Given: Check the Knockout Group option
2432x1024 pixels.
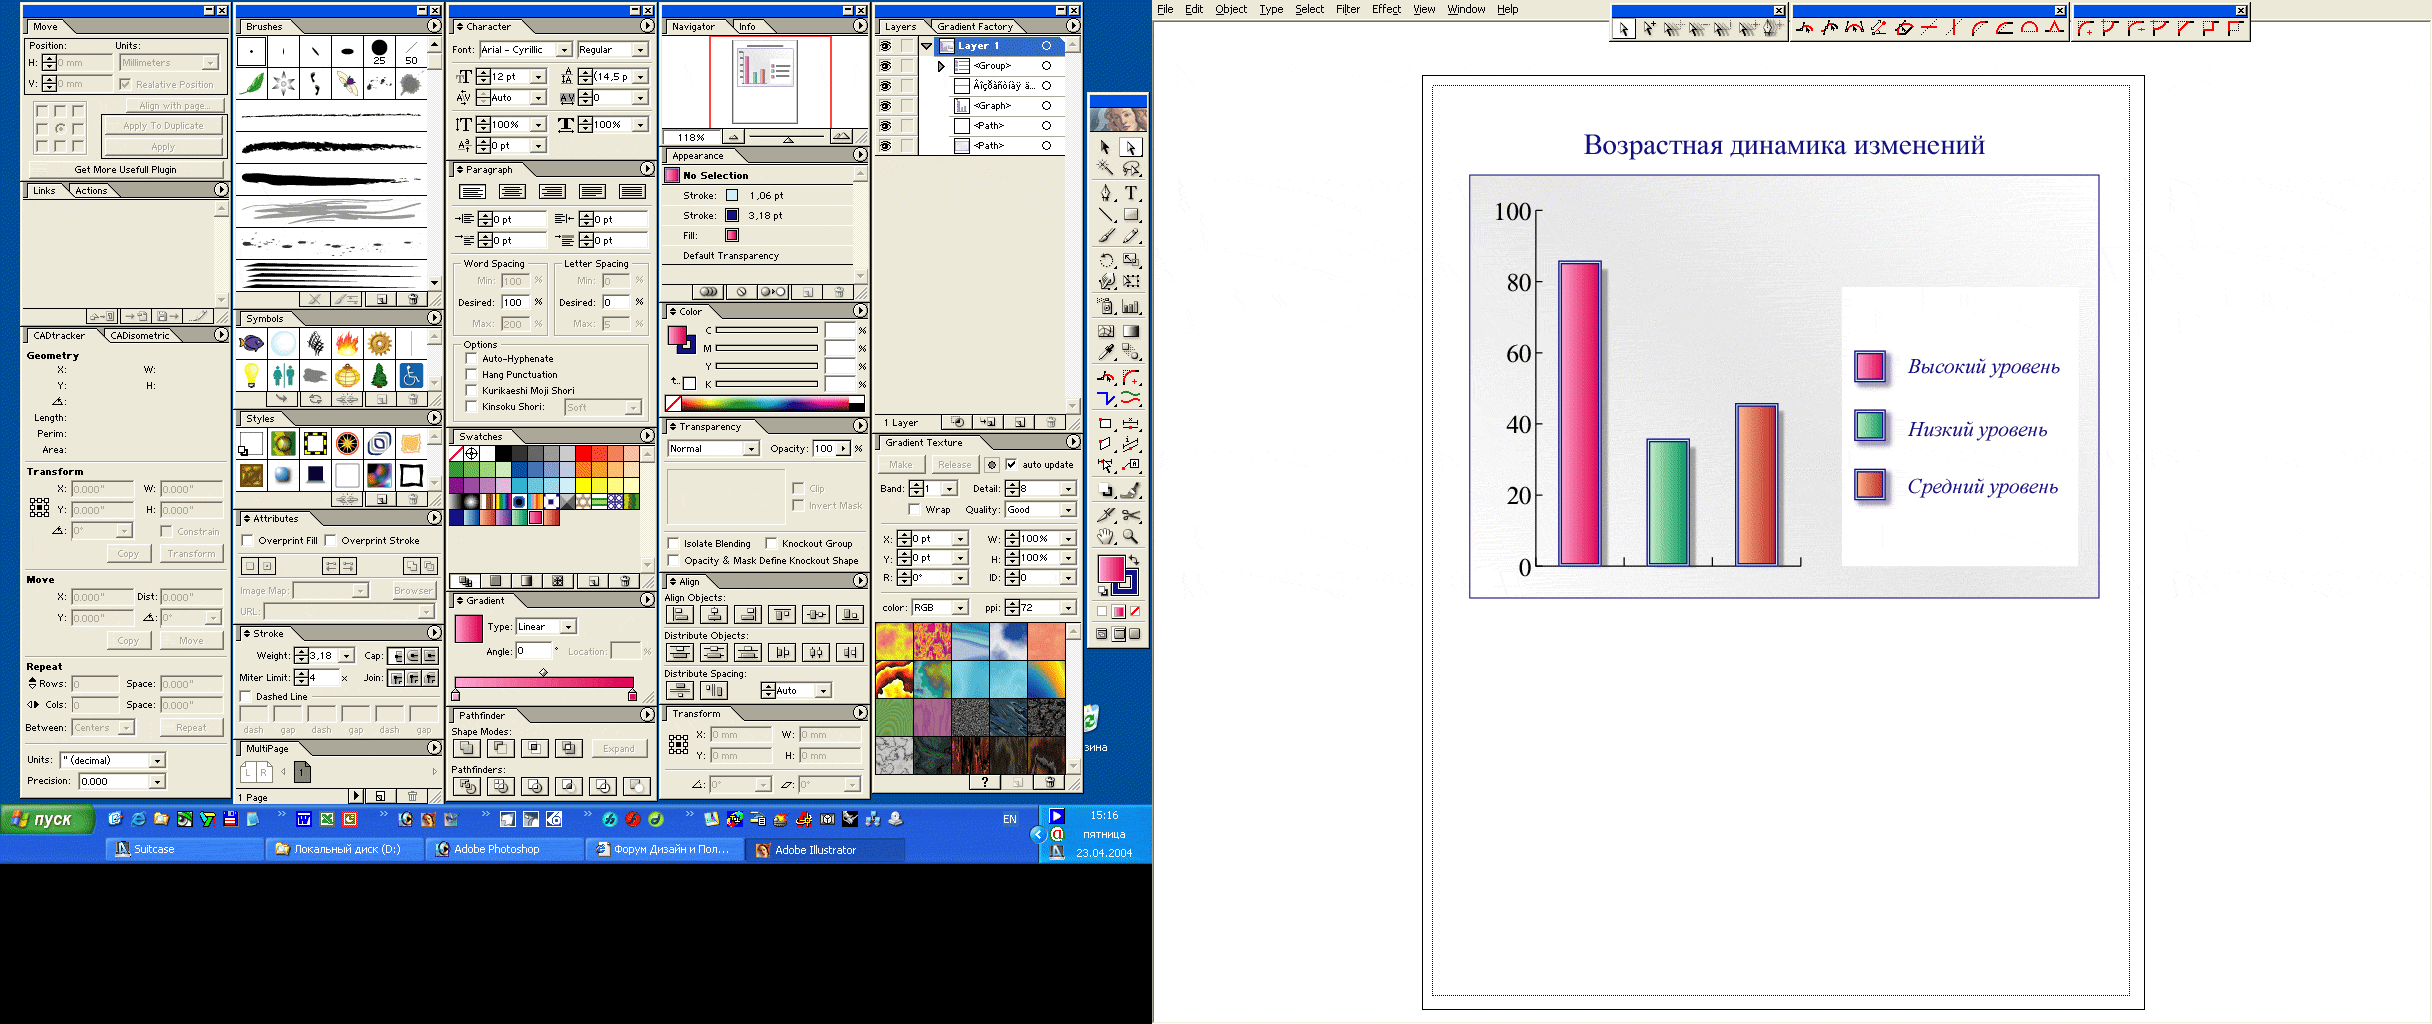Looking at the screenshot, I should point(771,544).
